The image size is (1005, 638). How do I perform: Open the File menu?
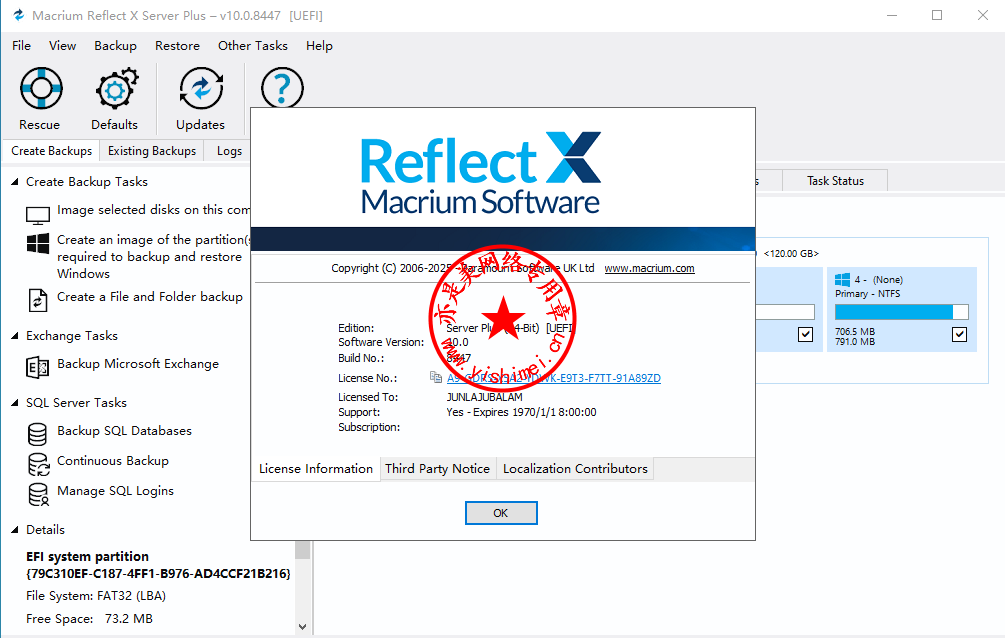pyautogui.click(x=21, y=46)
